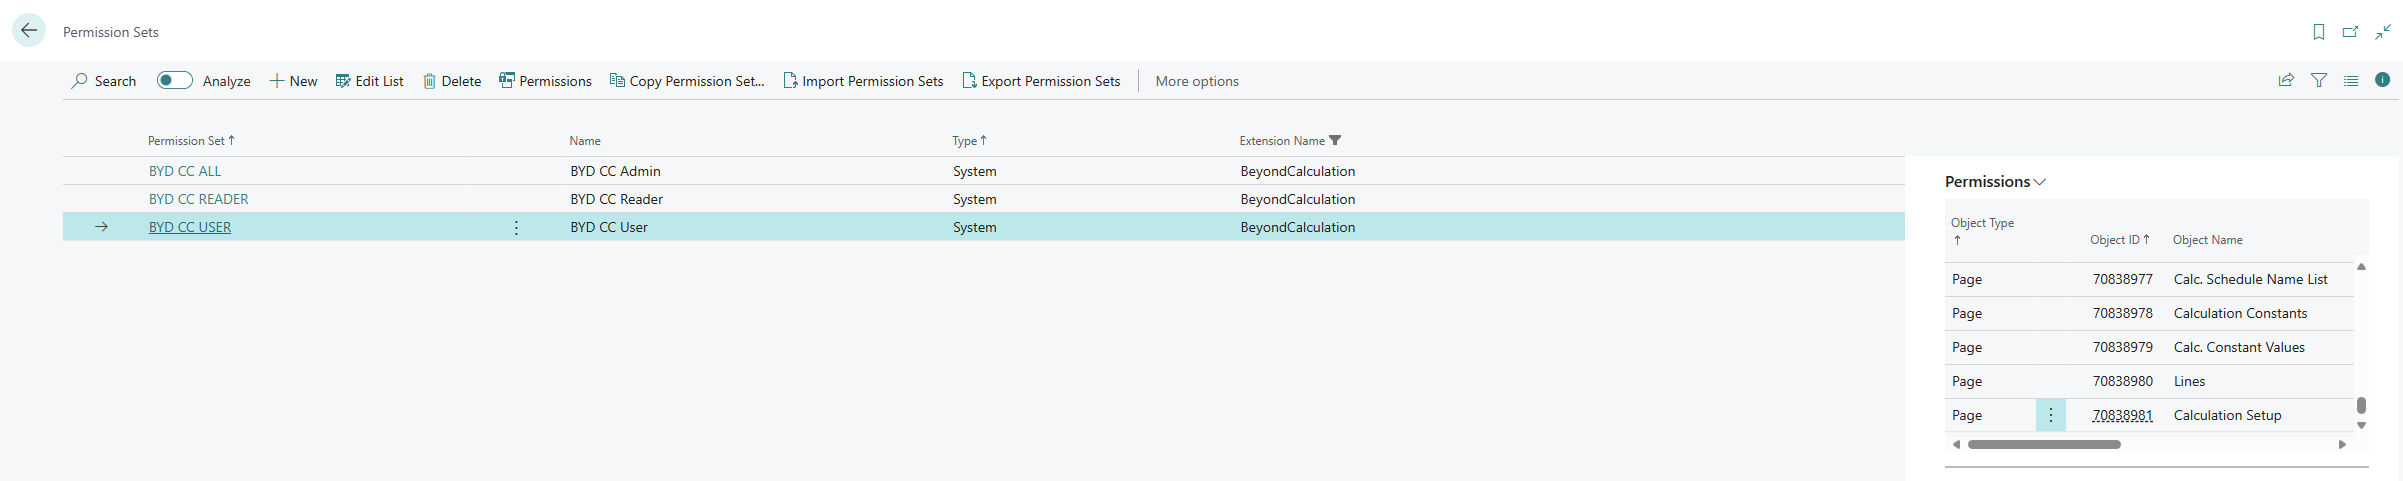Click the back arrow button
This screenshot has width=2403, height=481.
coord(29,31)
